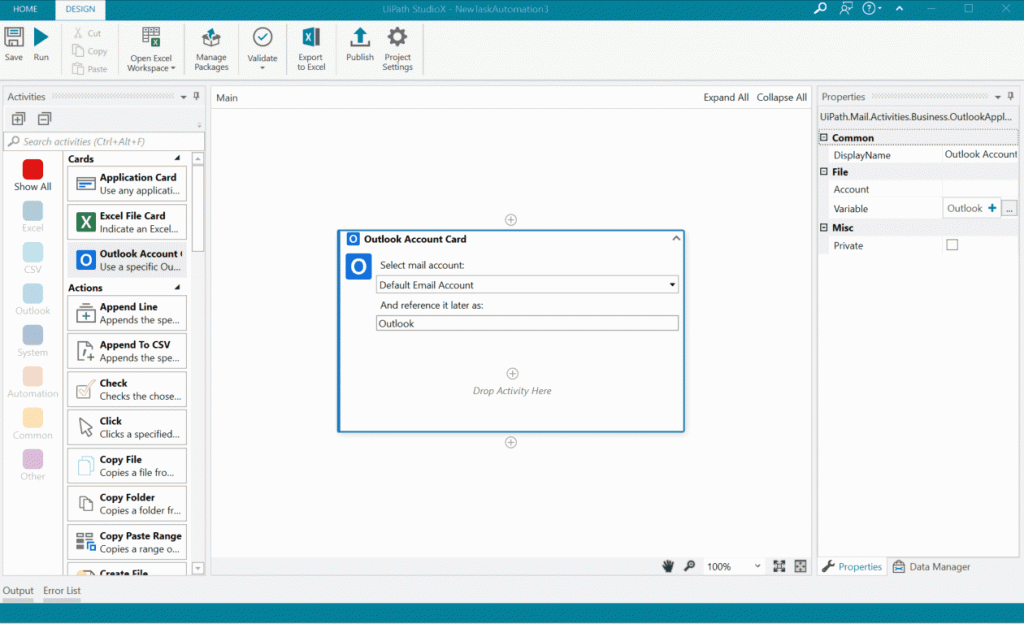Select the Outlook Account Card in Activities

(127, 260)
